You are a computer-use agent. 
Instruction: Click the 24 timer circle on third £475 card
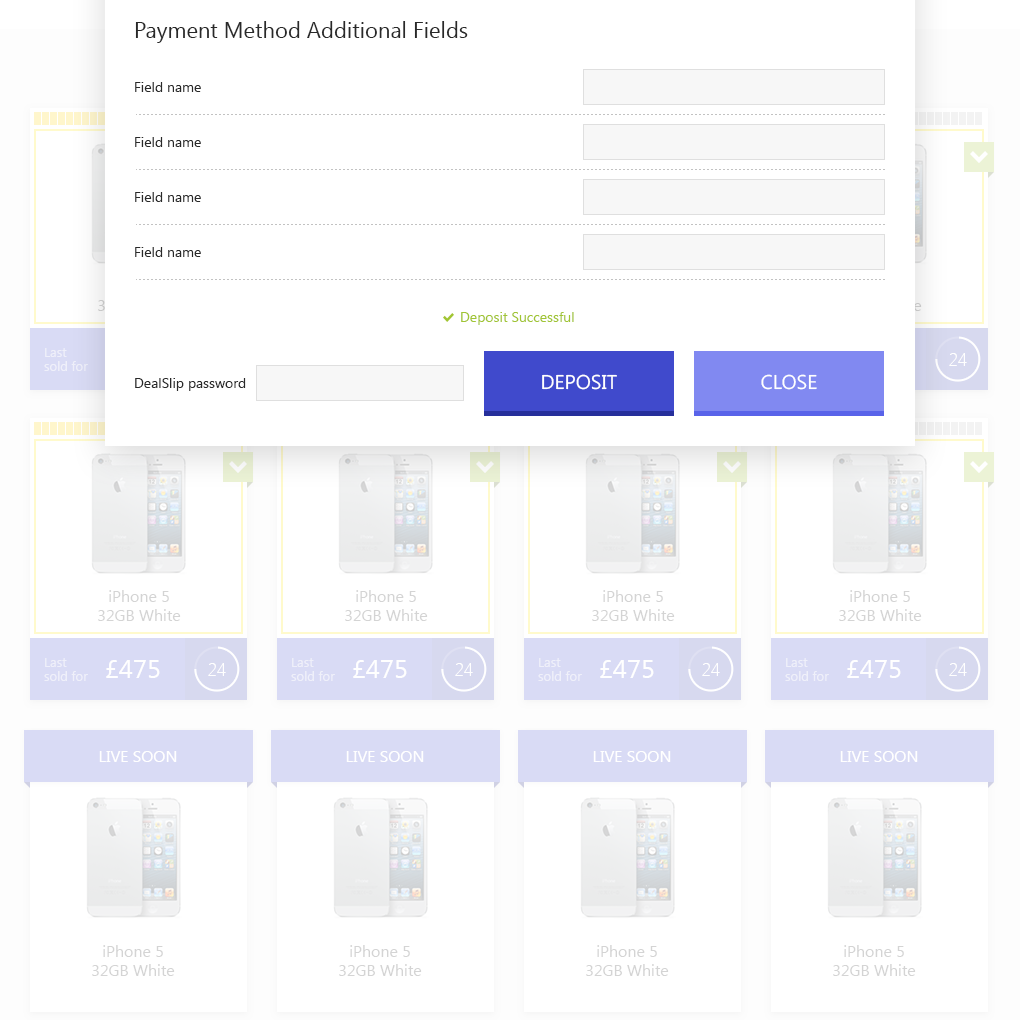point(710,669)
